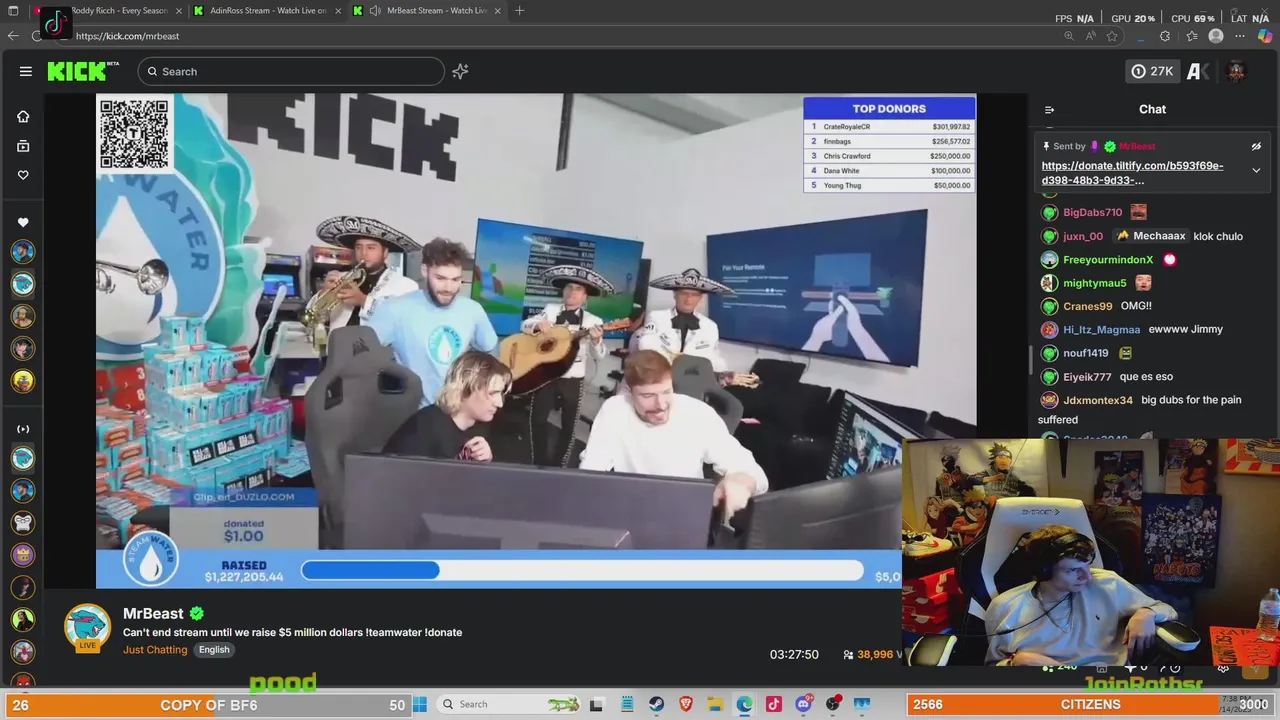Open a new browser tab
The width and height of the screenshot is (1280, 720).
(519, 11)
